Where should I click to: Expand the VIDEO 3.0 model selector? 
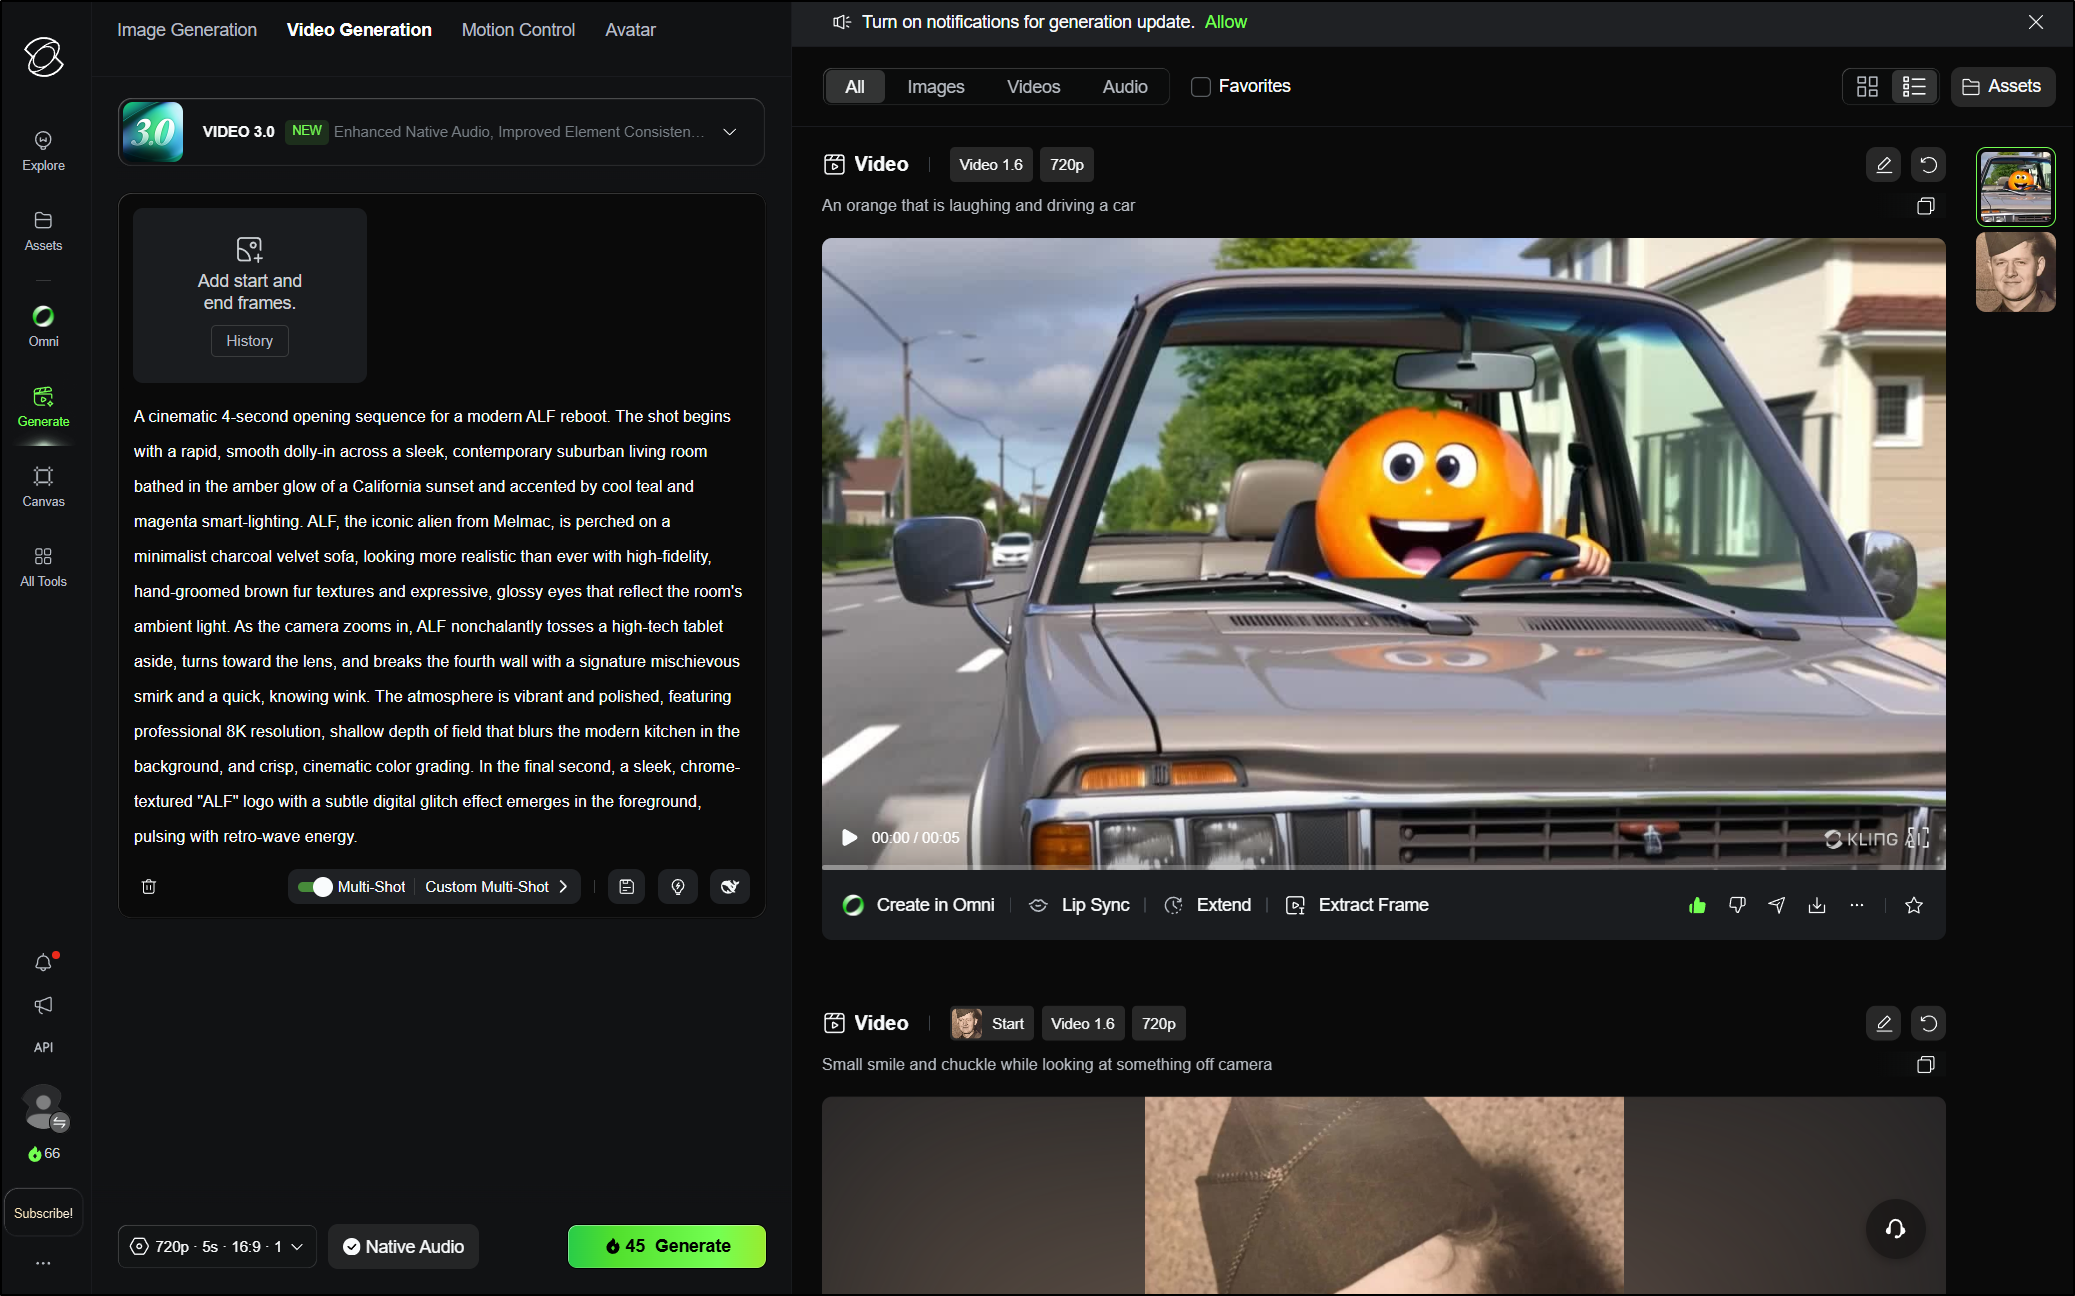[x=730, y=131]
